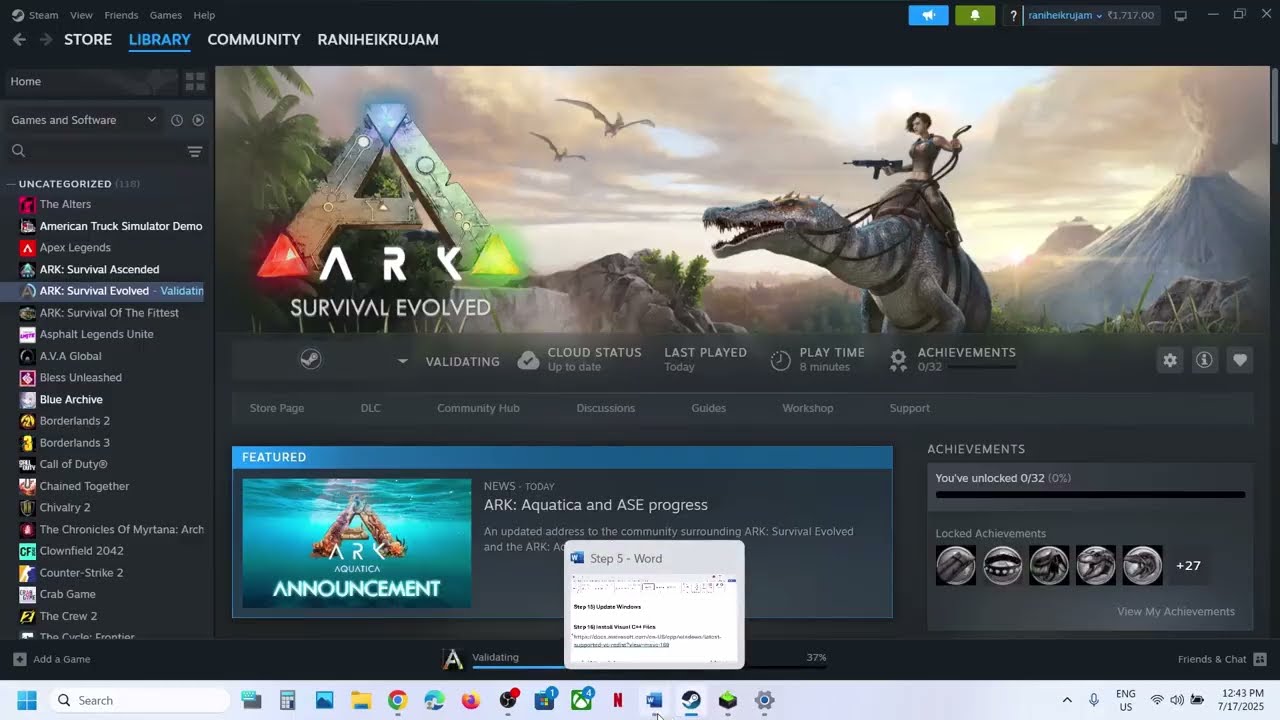The height and width of the screenshot is (720, 1280).
Task: Open the Windows Start menu
Action: (27, 700)
